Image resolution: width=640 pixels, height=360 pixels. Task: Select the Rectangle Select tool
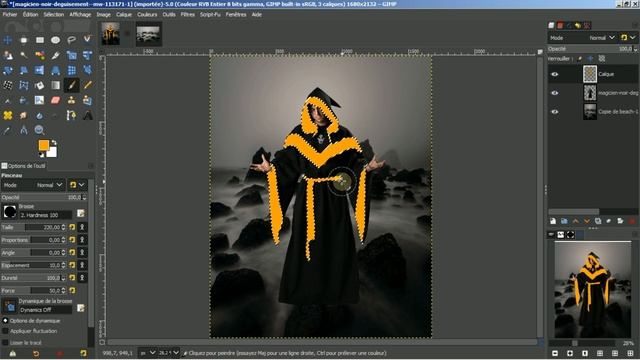[40, 40]
